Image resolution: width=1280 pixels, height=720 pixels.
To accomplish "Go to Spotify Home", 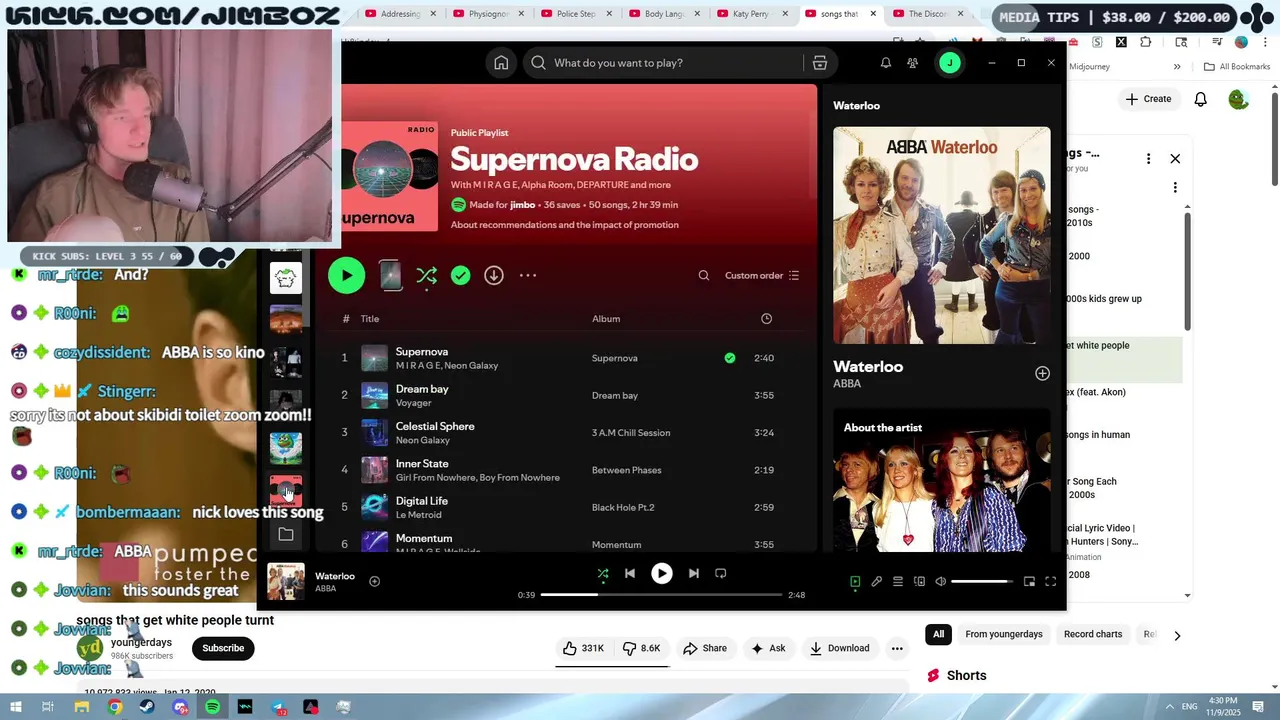I will click(501, 63).
